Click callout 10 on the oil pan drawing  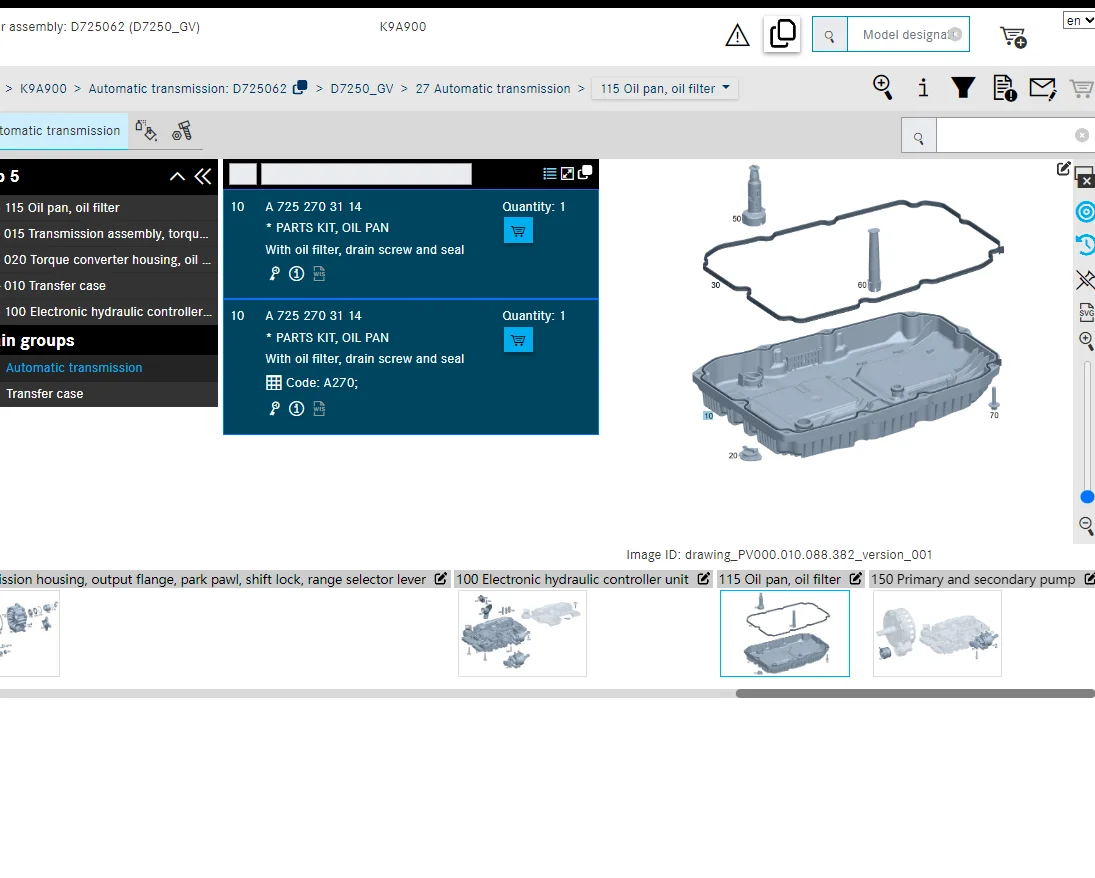point(708,416)
